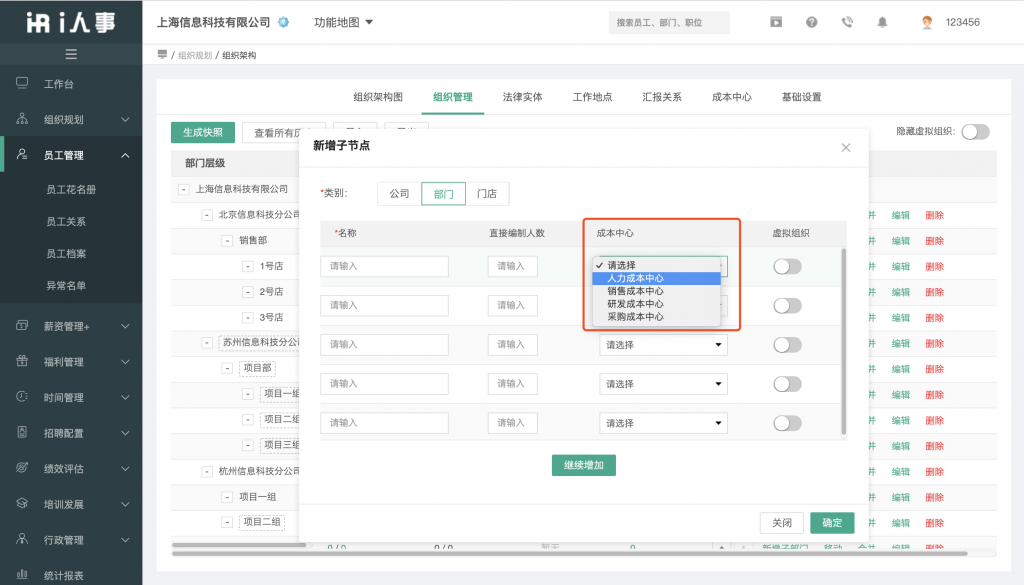Collapse the 员工管理 sidebar menu
The image size is (1024, 585).
click(x=125, y=155)
